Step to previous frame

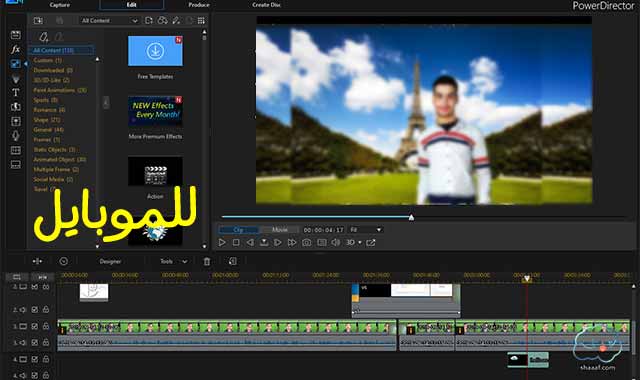tap(250, 242)
